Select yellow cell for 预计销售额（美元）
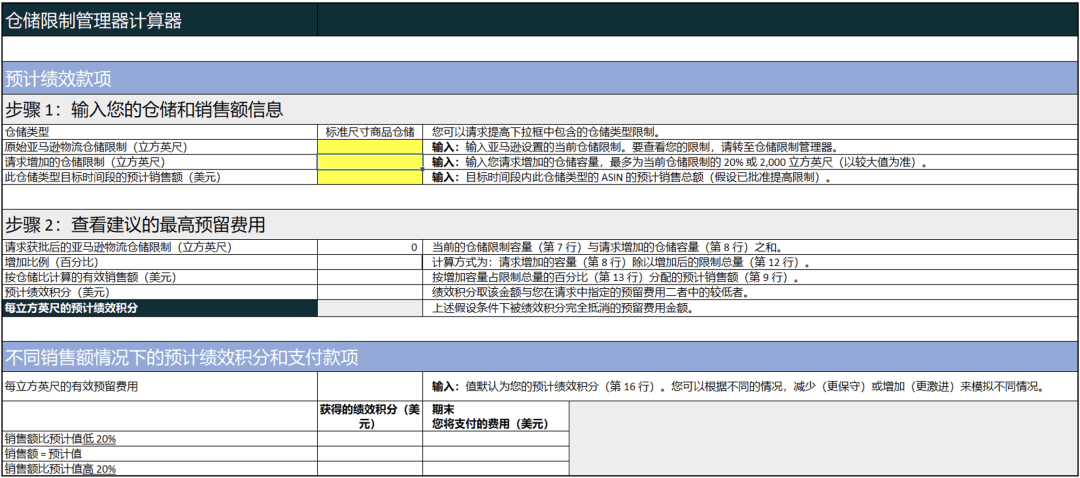This screenshot has width=1080, height=478. pos(370,177)
